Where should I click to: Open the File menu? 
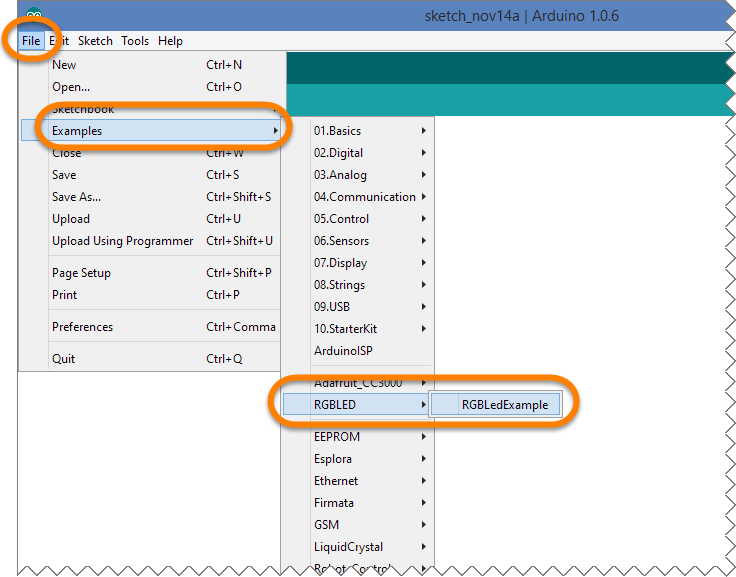31,41
